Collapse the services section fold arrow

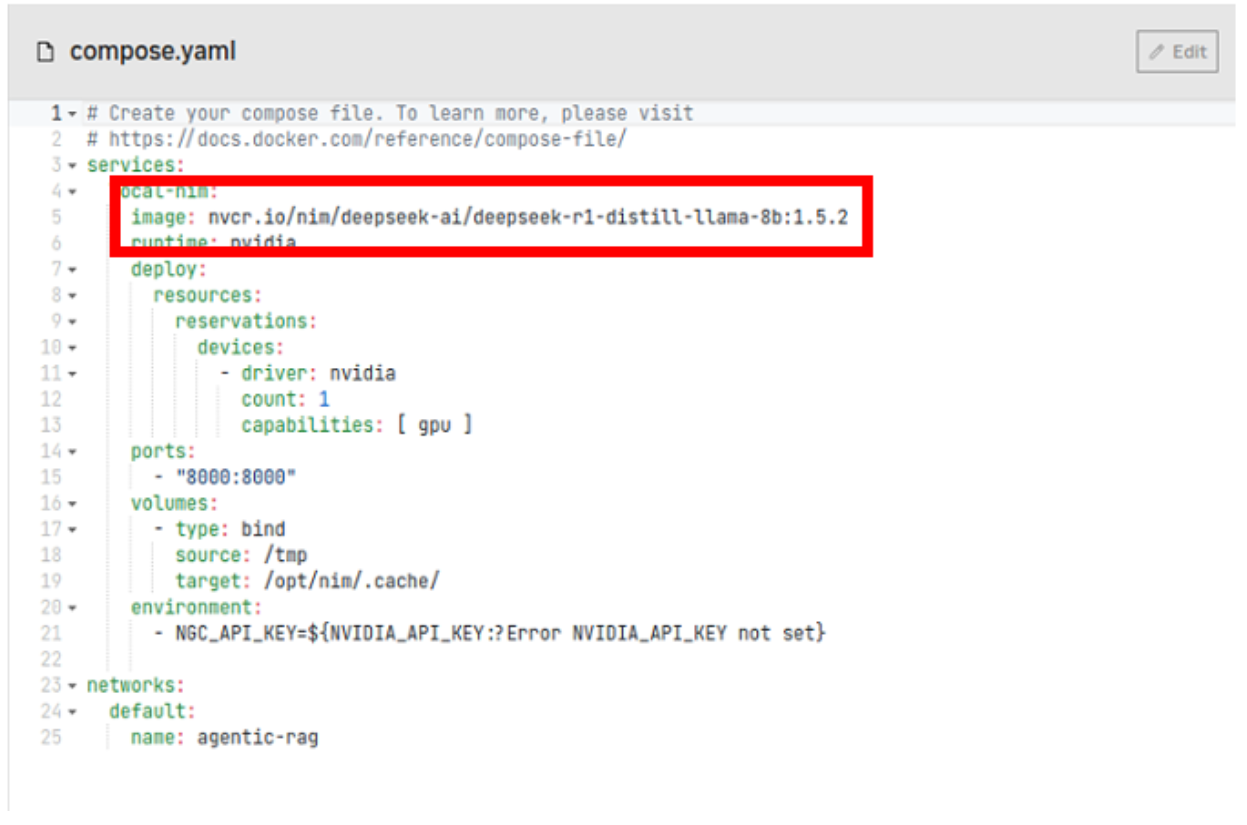pos(72,165)
